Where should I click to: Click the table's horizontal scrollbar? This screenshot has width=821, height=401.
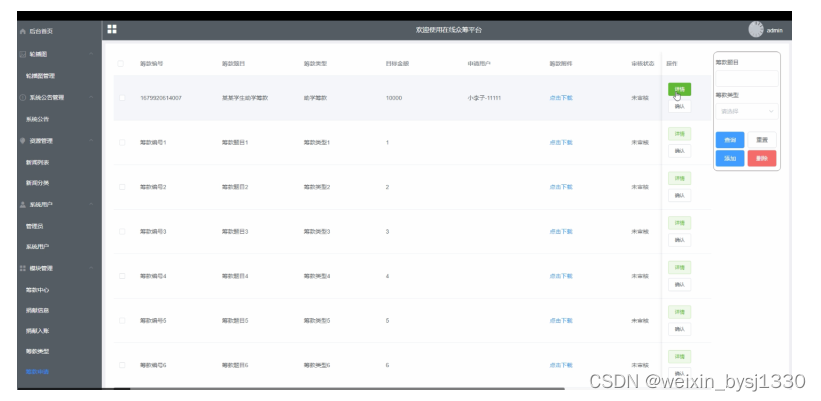347,388
